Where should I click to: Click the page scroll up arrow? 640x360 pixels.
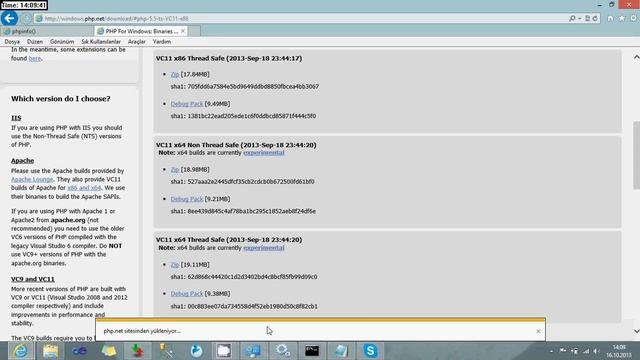[636, 58]
